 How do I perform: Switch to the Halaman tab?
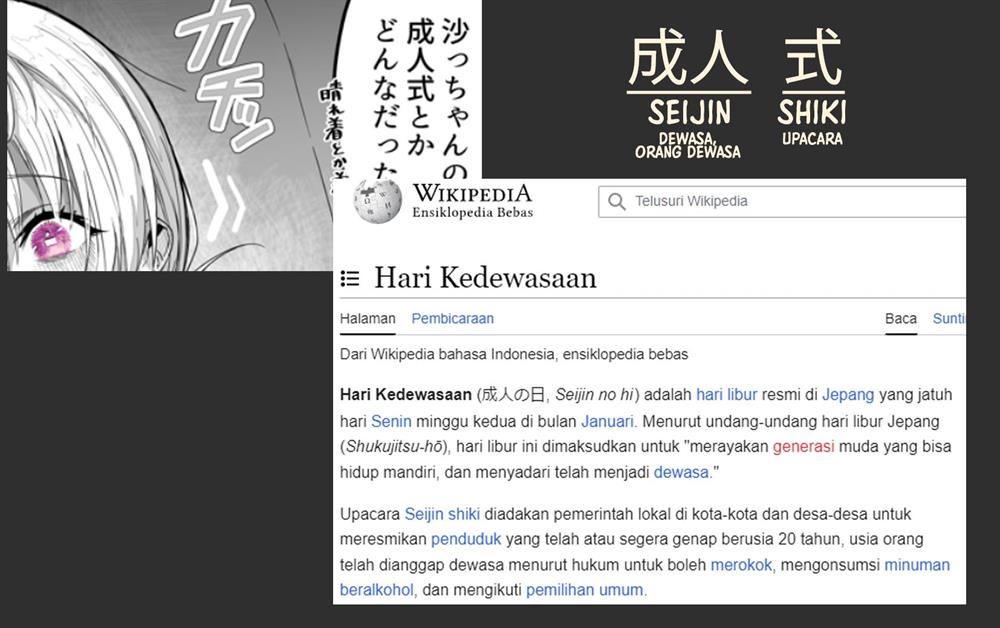367,319
